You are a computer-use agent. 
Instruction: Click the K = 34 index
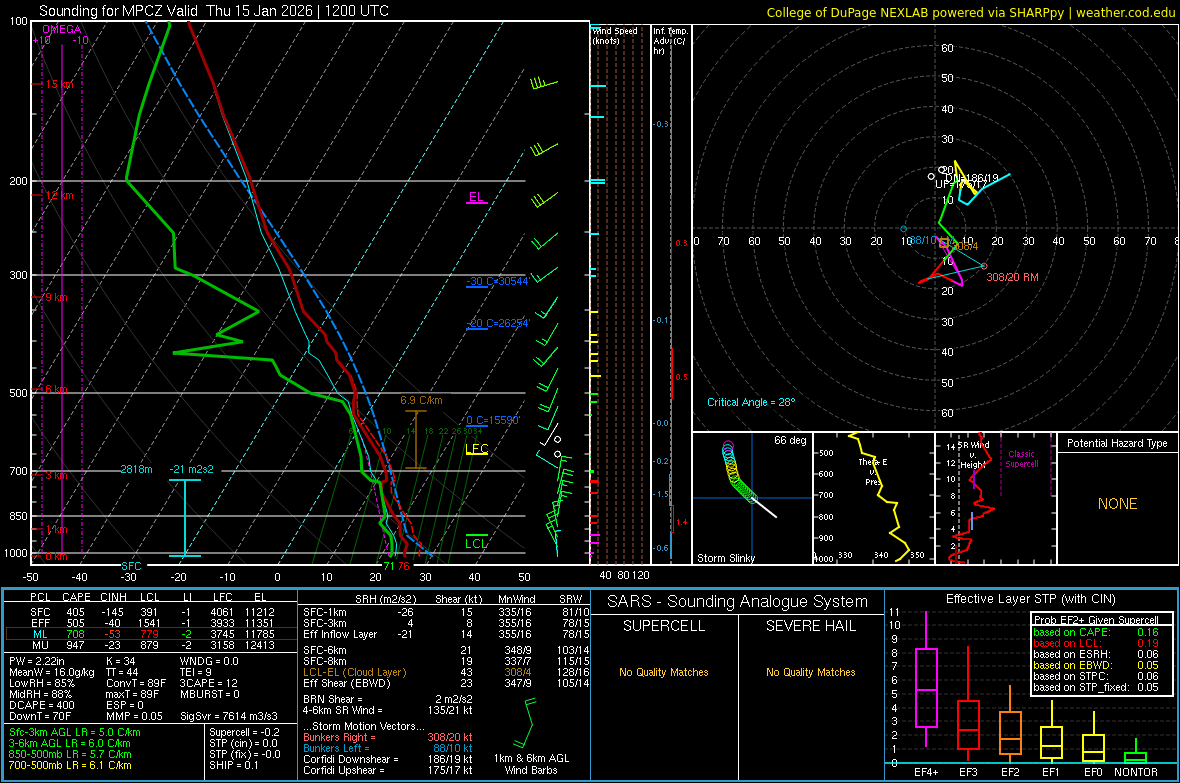(120, 661)
